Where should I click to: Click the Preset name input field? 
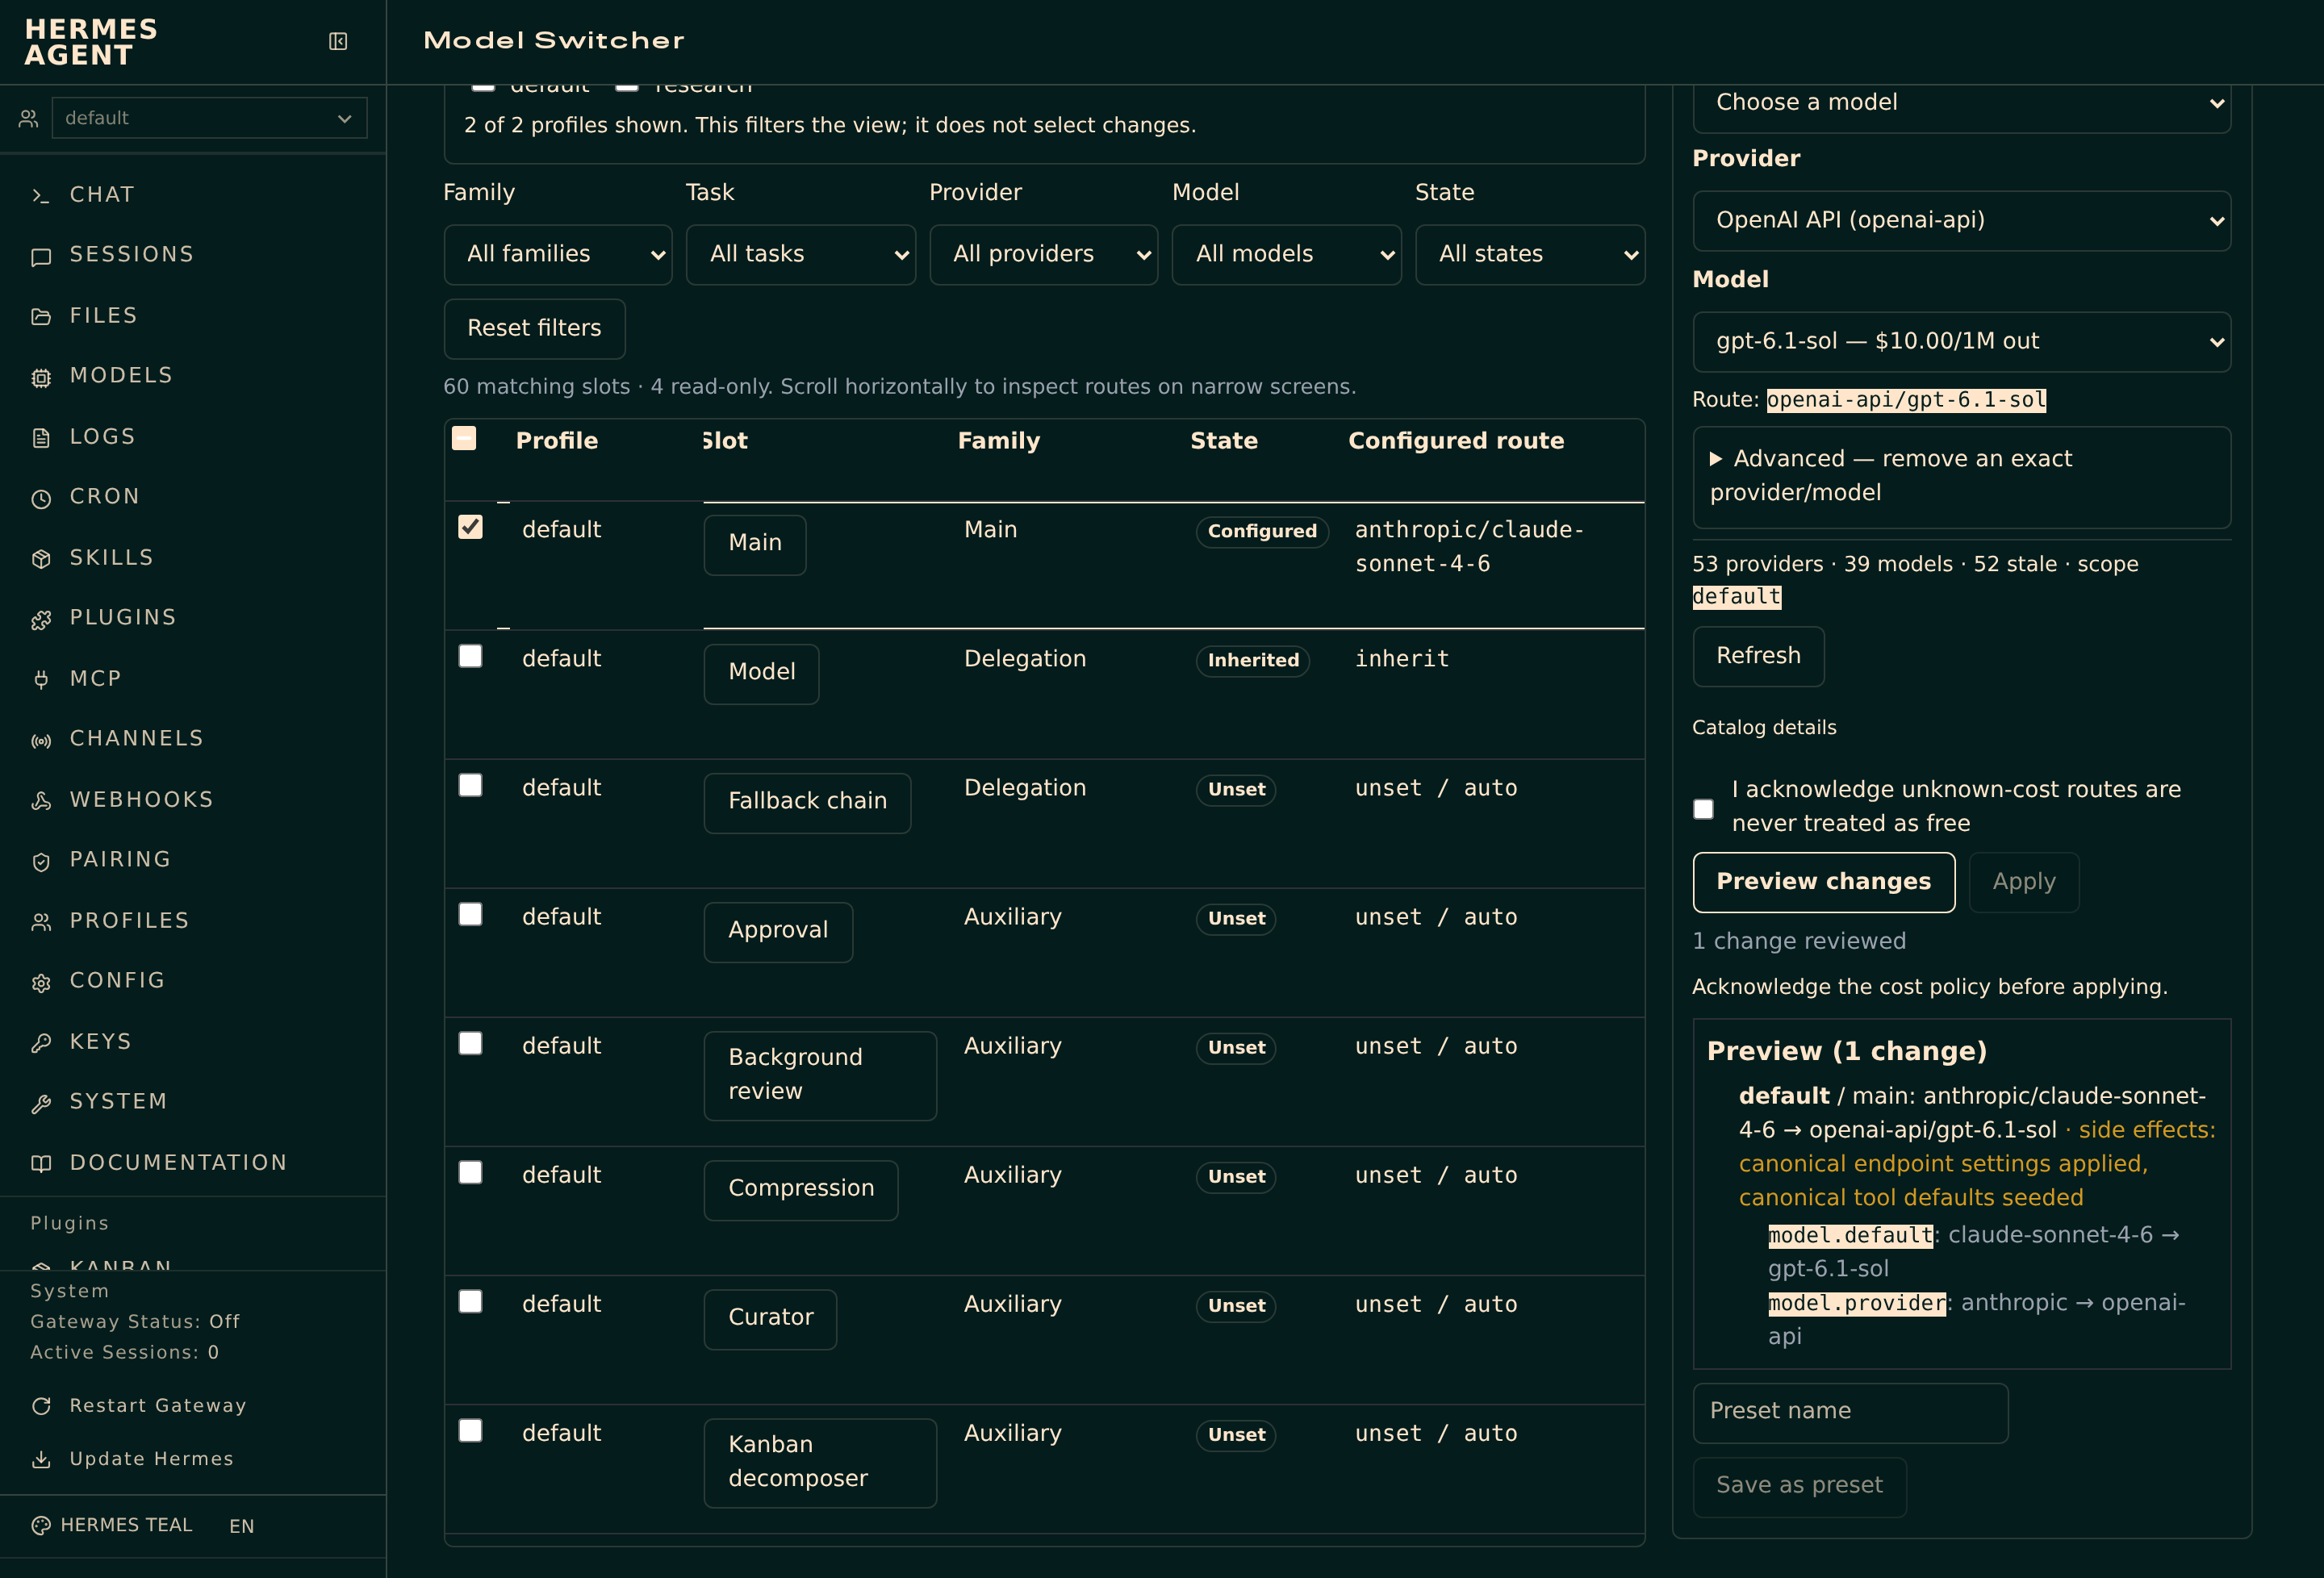coord(1850,1413)
